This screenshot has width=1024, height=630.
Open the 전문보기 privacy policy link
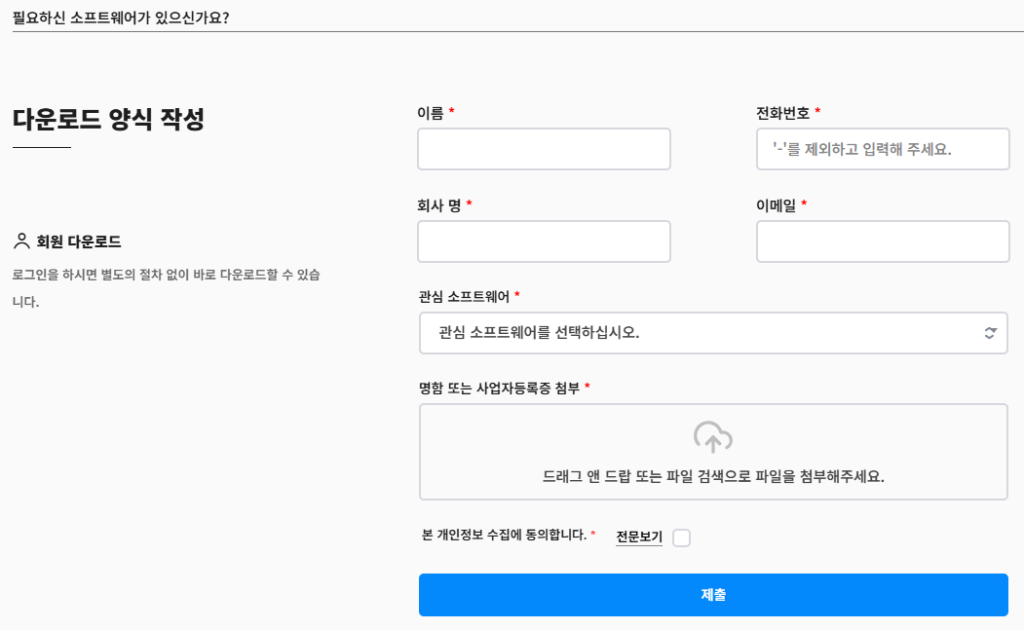point(638,537)
